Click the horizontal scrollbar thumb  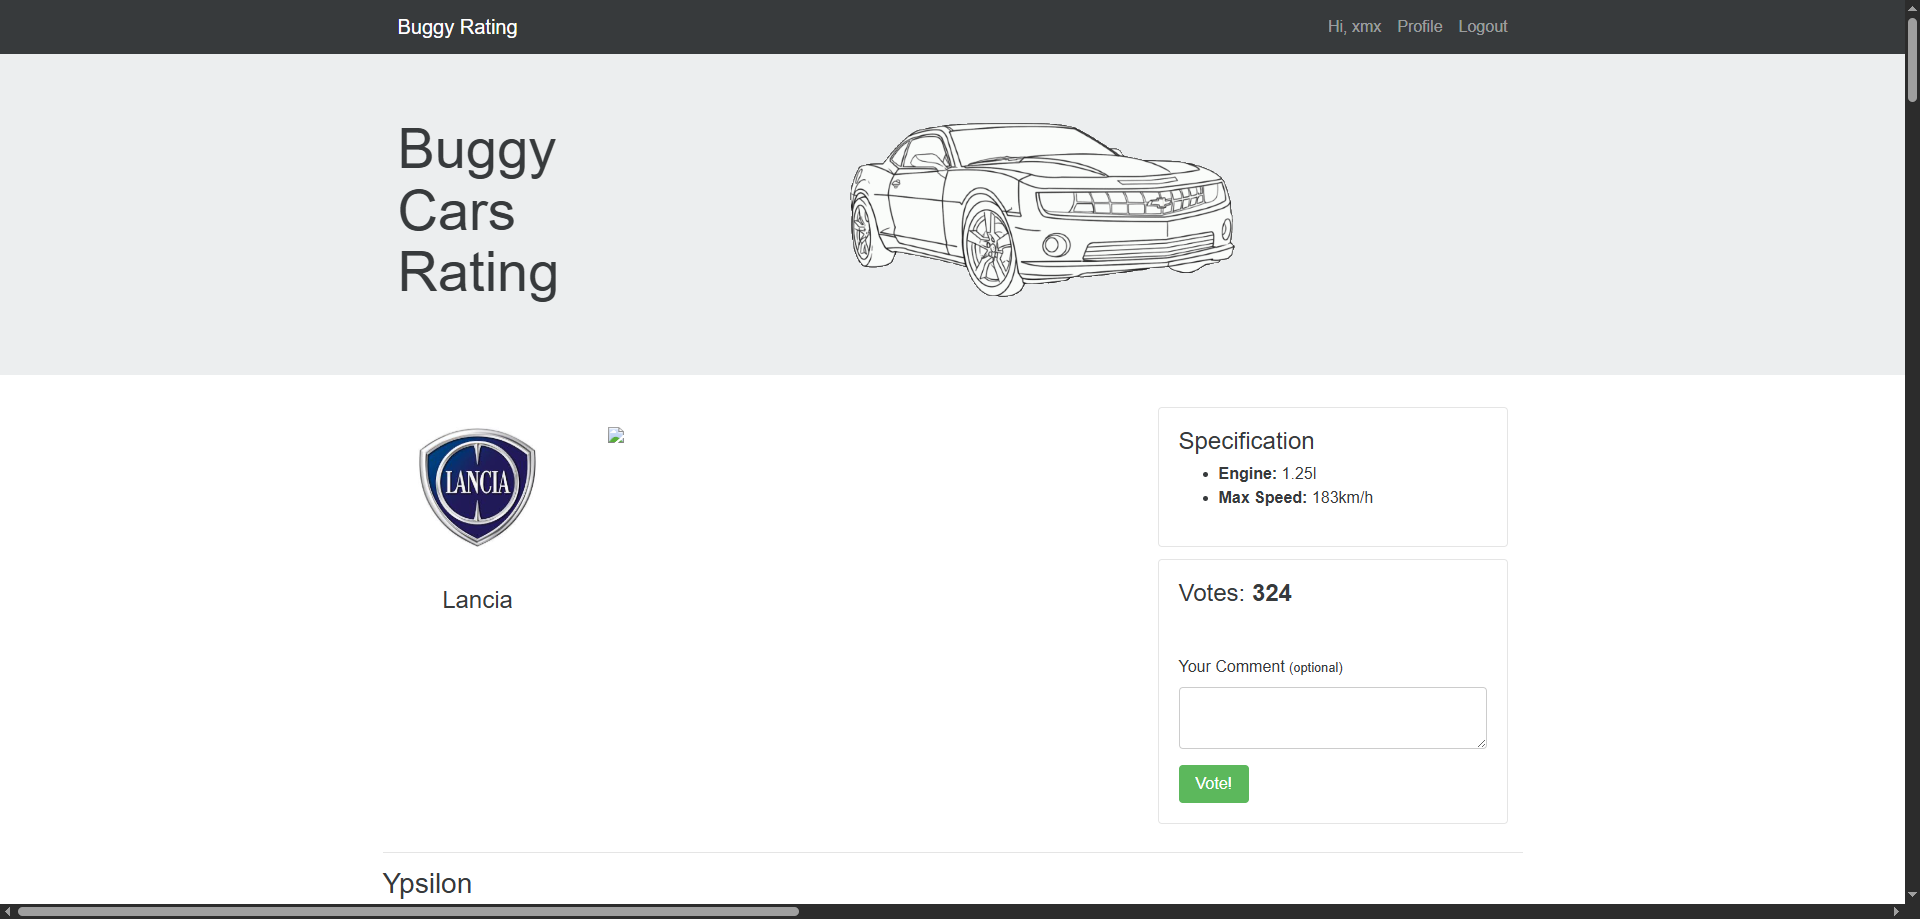pos(408,911)
